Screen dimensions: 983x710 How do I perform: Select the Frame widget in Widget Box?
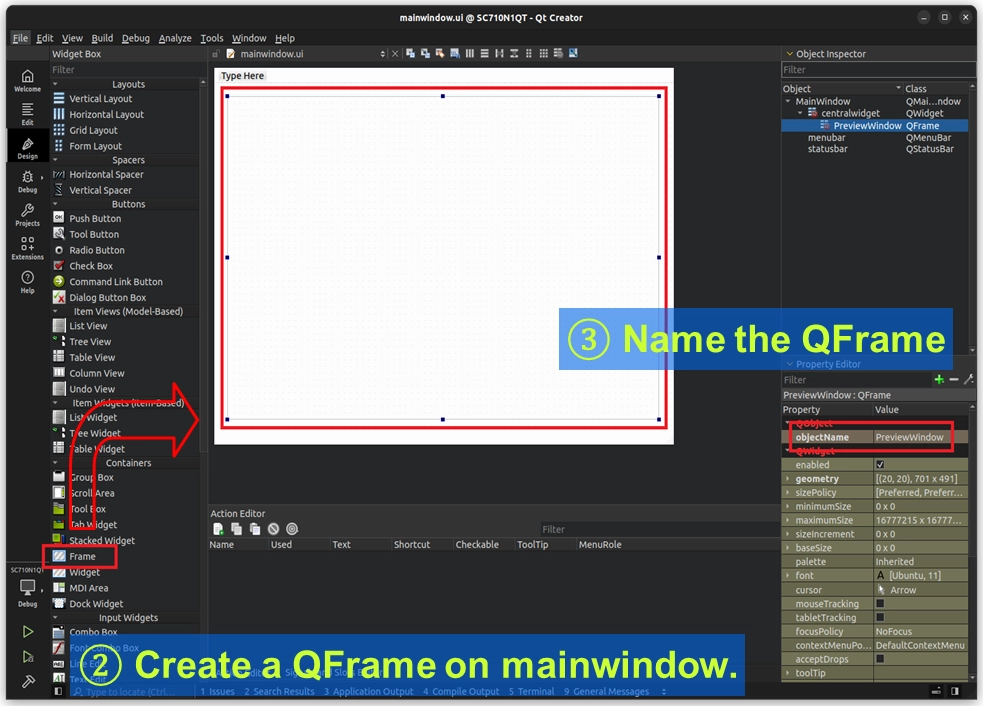click(82, 556)
